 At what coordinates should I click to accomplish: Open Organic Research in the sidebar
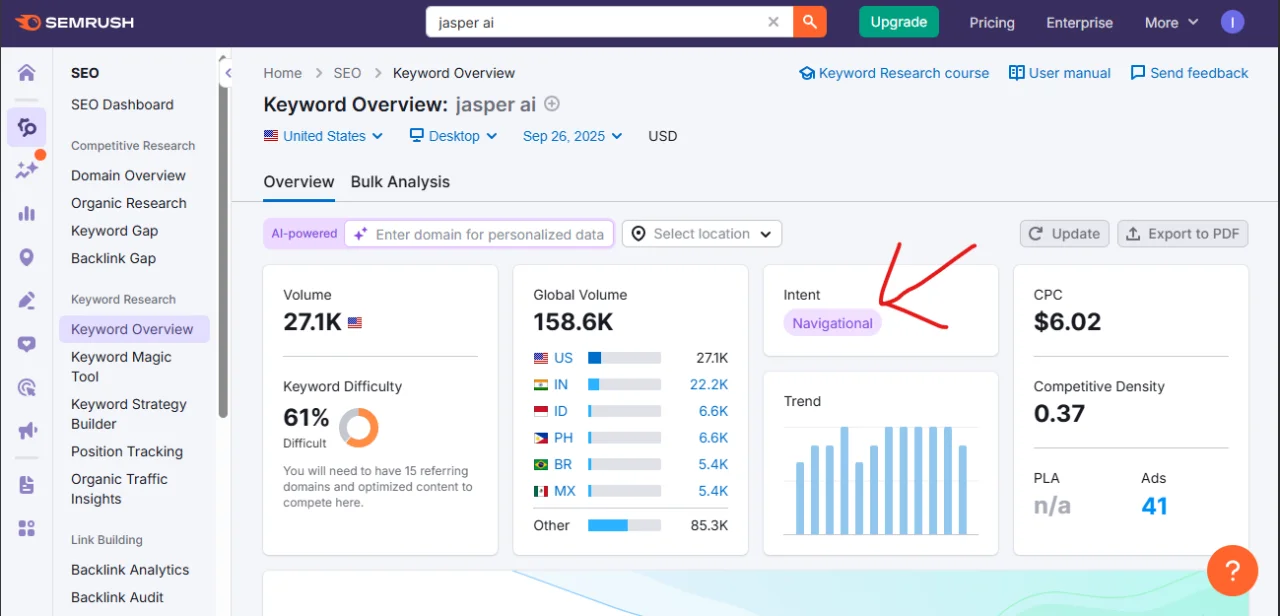pos(129,203)
